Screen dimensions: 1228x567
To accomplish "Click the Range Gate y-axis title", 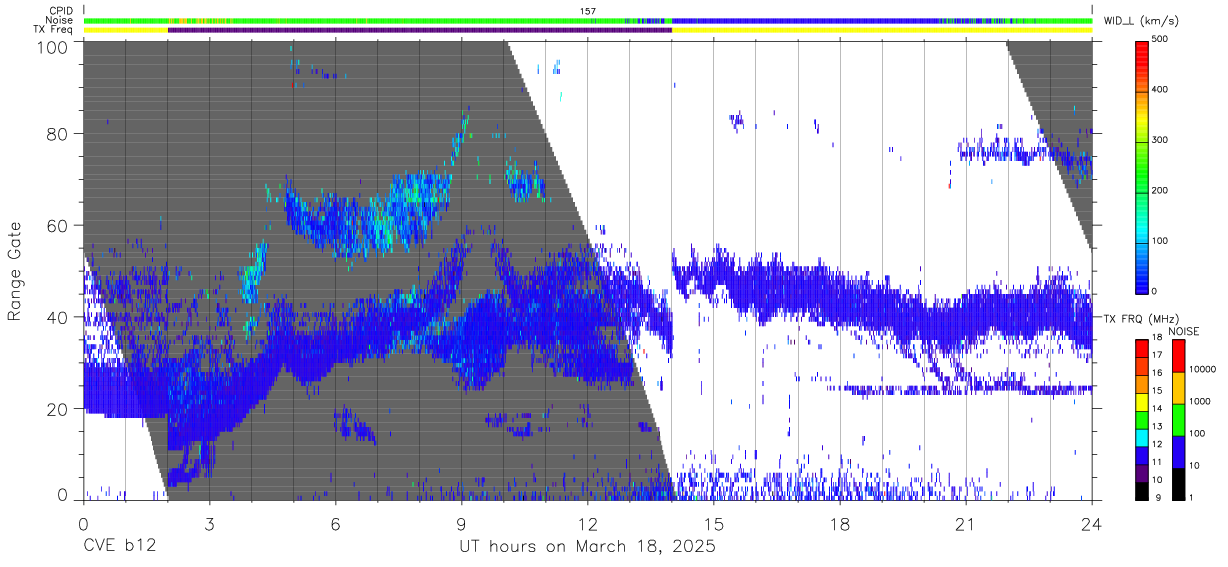I will click(x=14, y=271).
